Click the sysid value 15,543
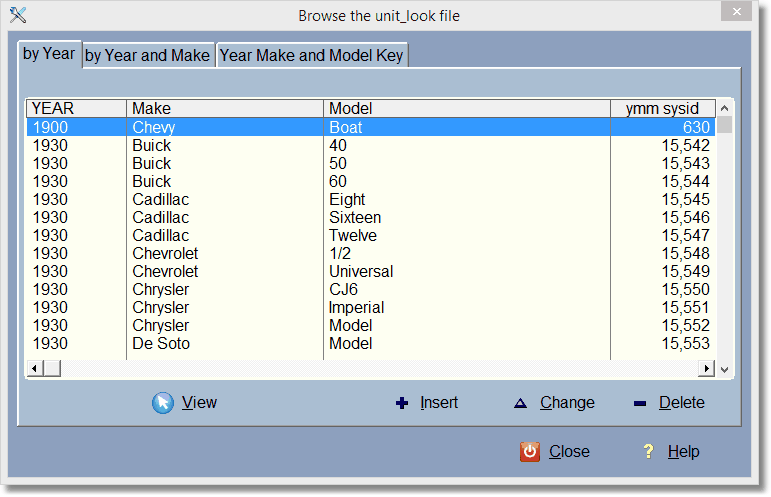This screenshot has width=771, height=497. tap(685, 163)
